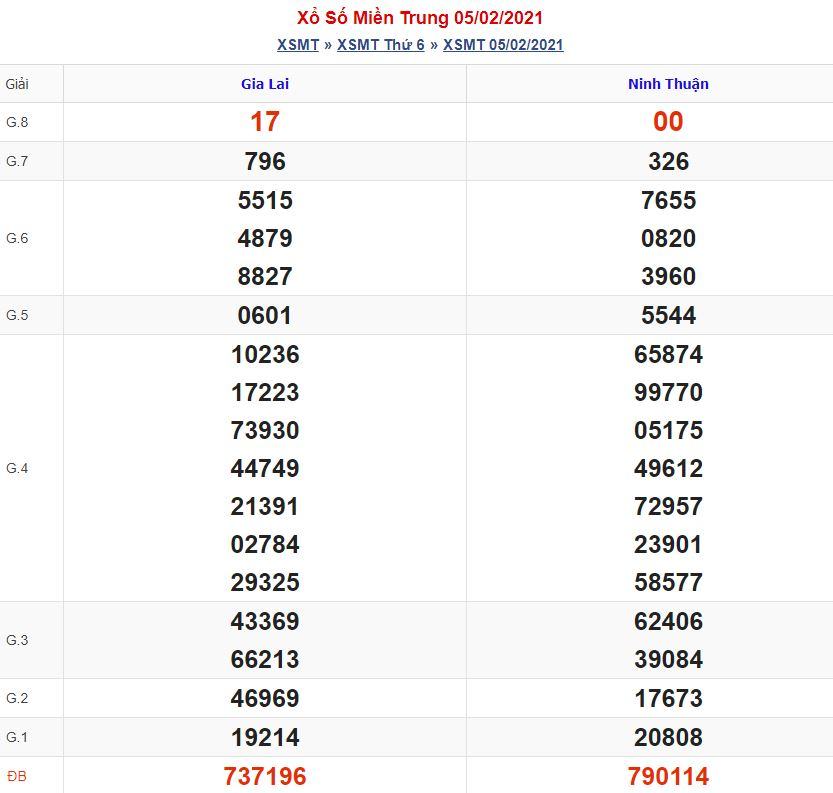Select Ninh Thuận G.8 result 00
833x793 pixels.
[668, 122]
